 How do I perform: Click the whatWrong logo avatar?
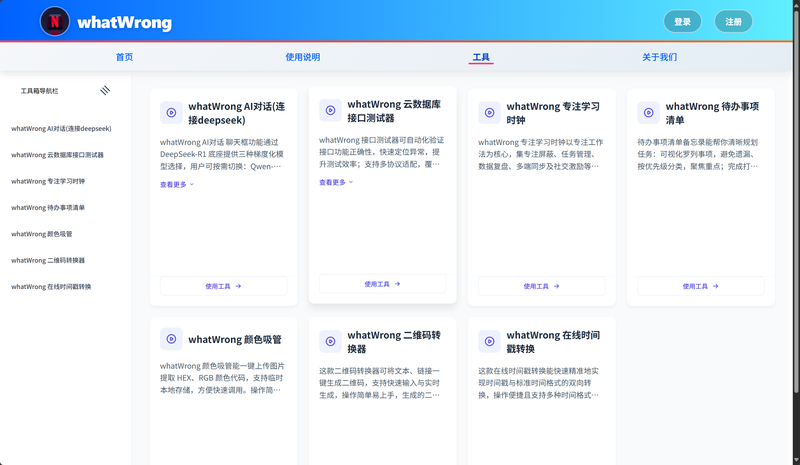[55, 21]
